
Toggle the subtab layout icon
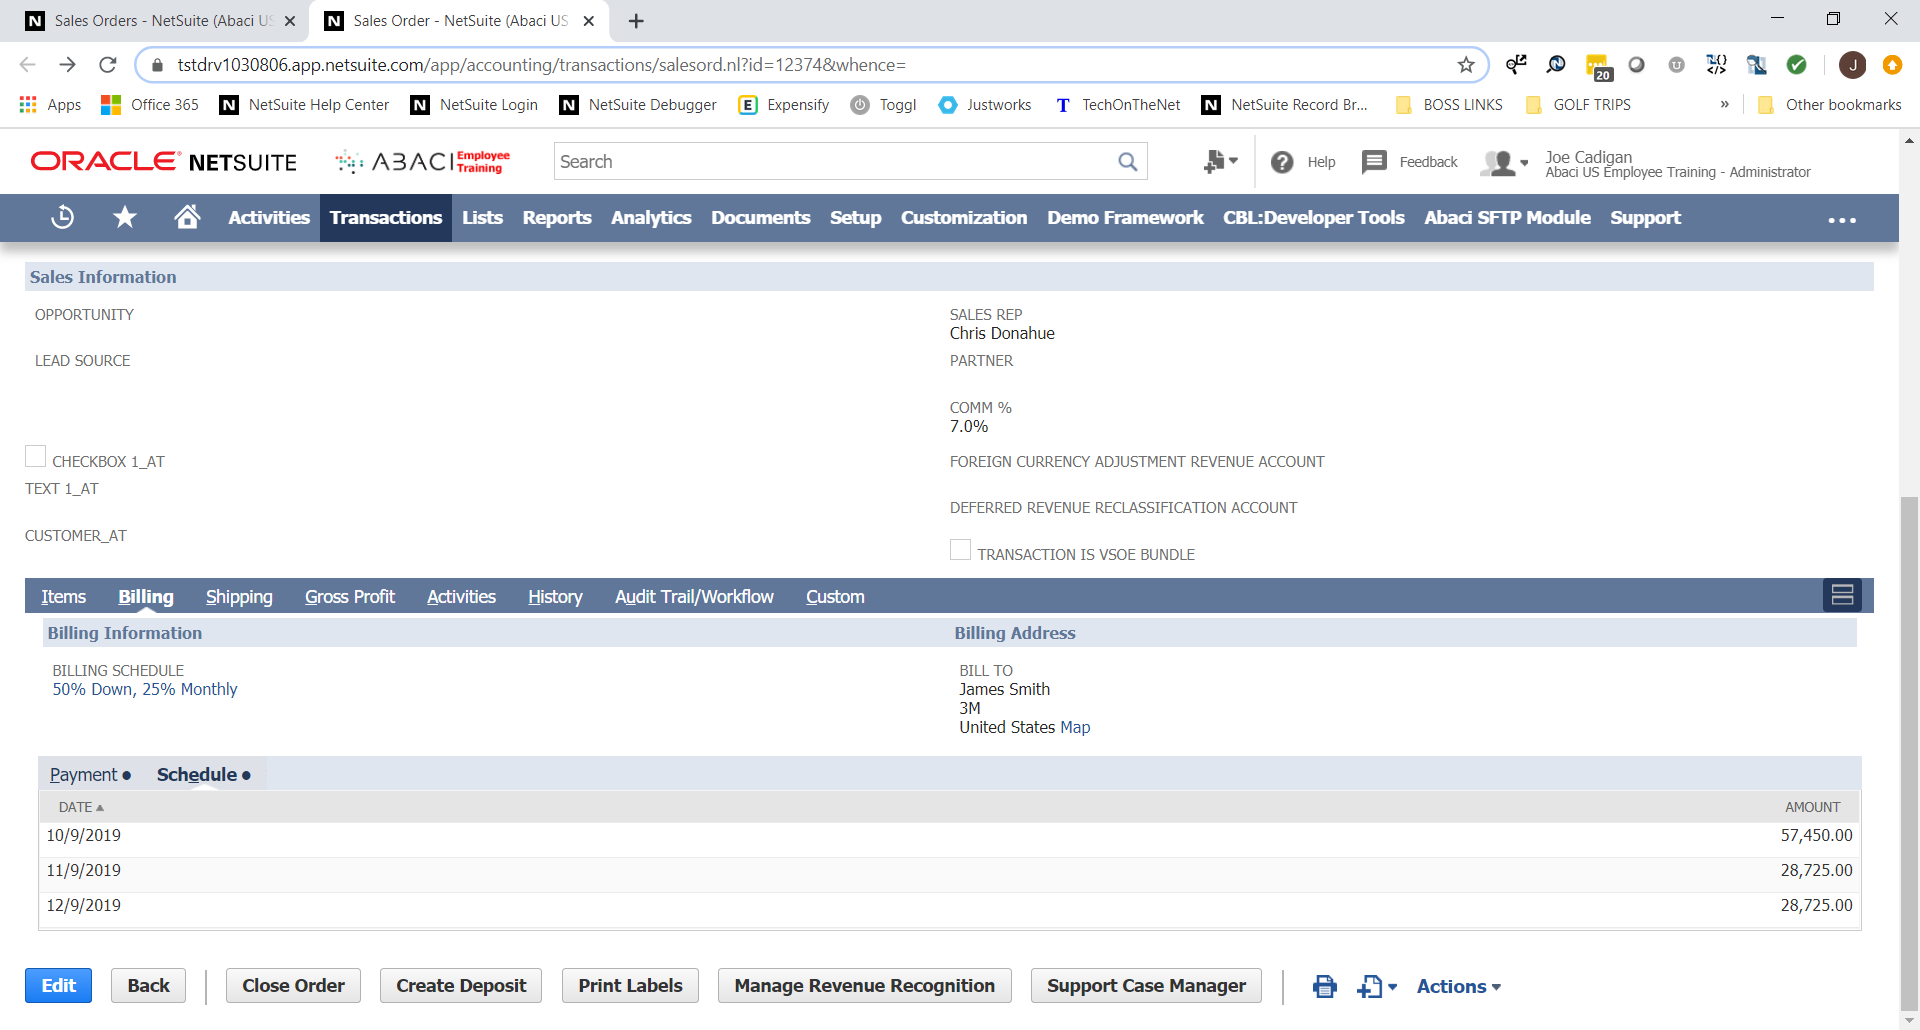coord(1842,595)
